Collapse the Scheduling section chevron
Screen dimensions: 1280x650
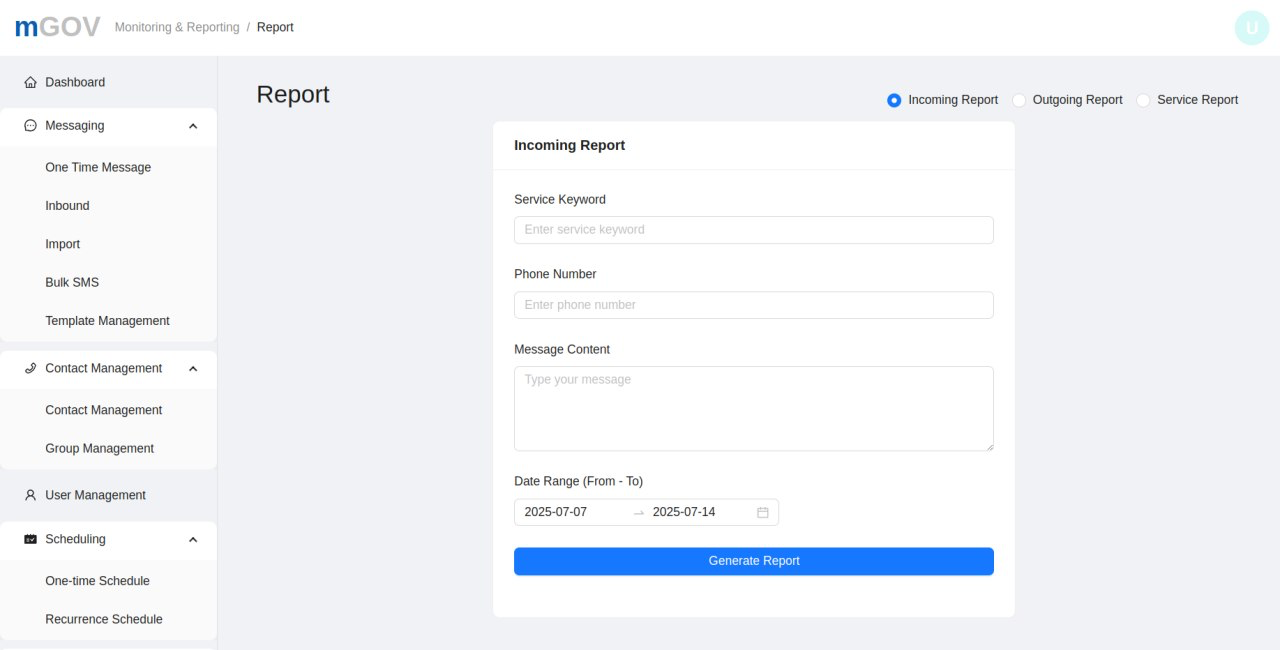coord(193,540)
